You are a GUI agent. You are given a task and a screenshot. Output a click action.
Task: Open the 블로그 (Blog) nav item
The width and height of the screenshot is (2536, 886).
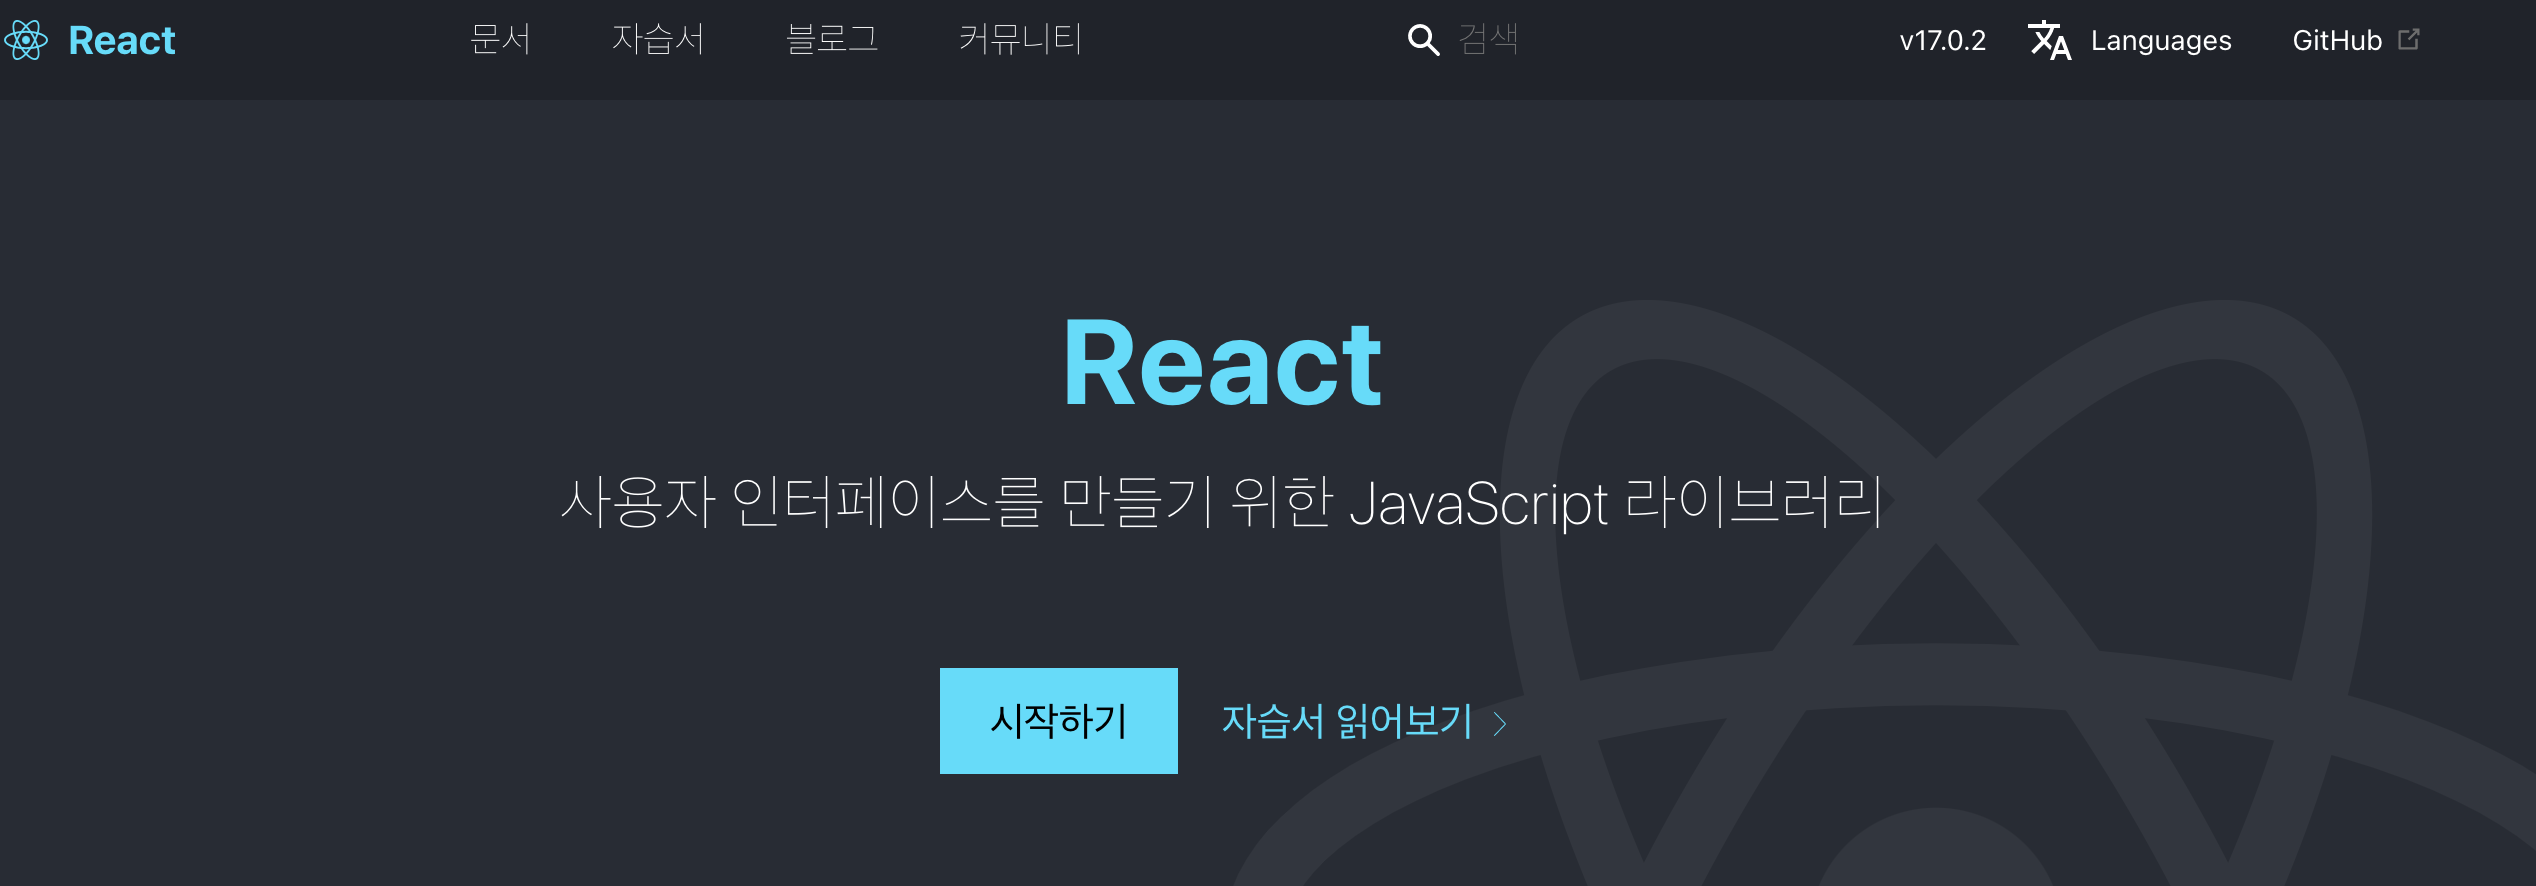(831, 40)
